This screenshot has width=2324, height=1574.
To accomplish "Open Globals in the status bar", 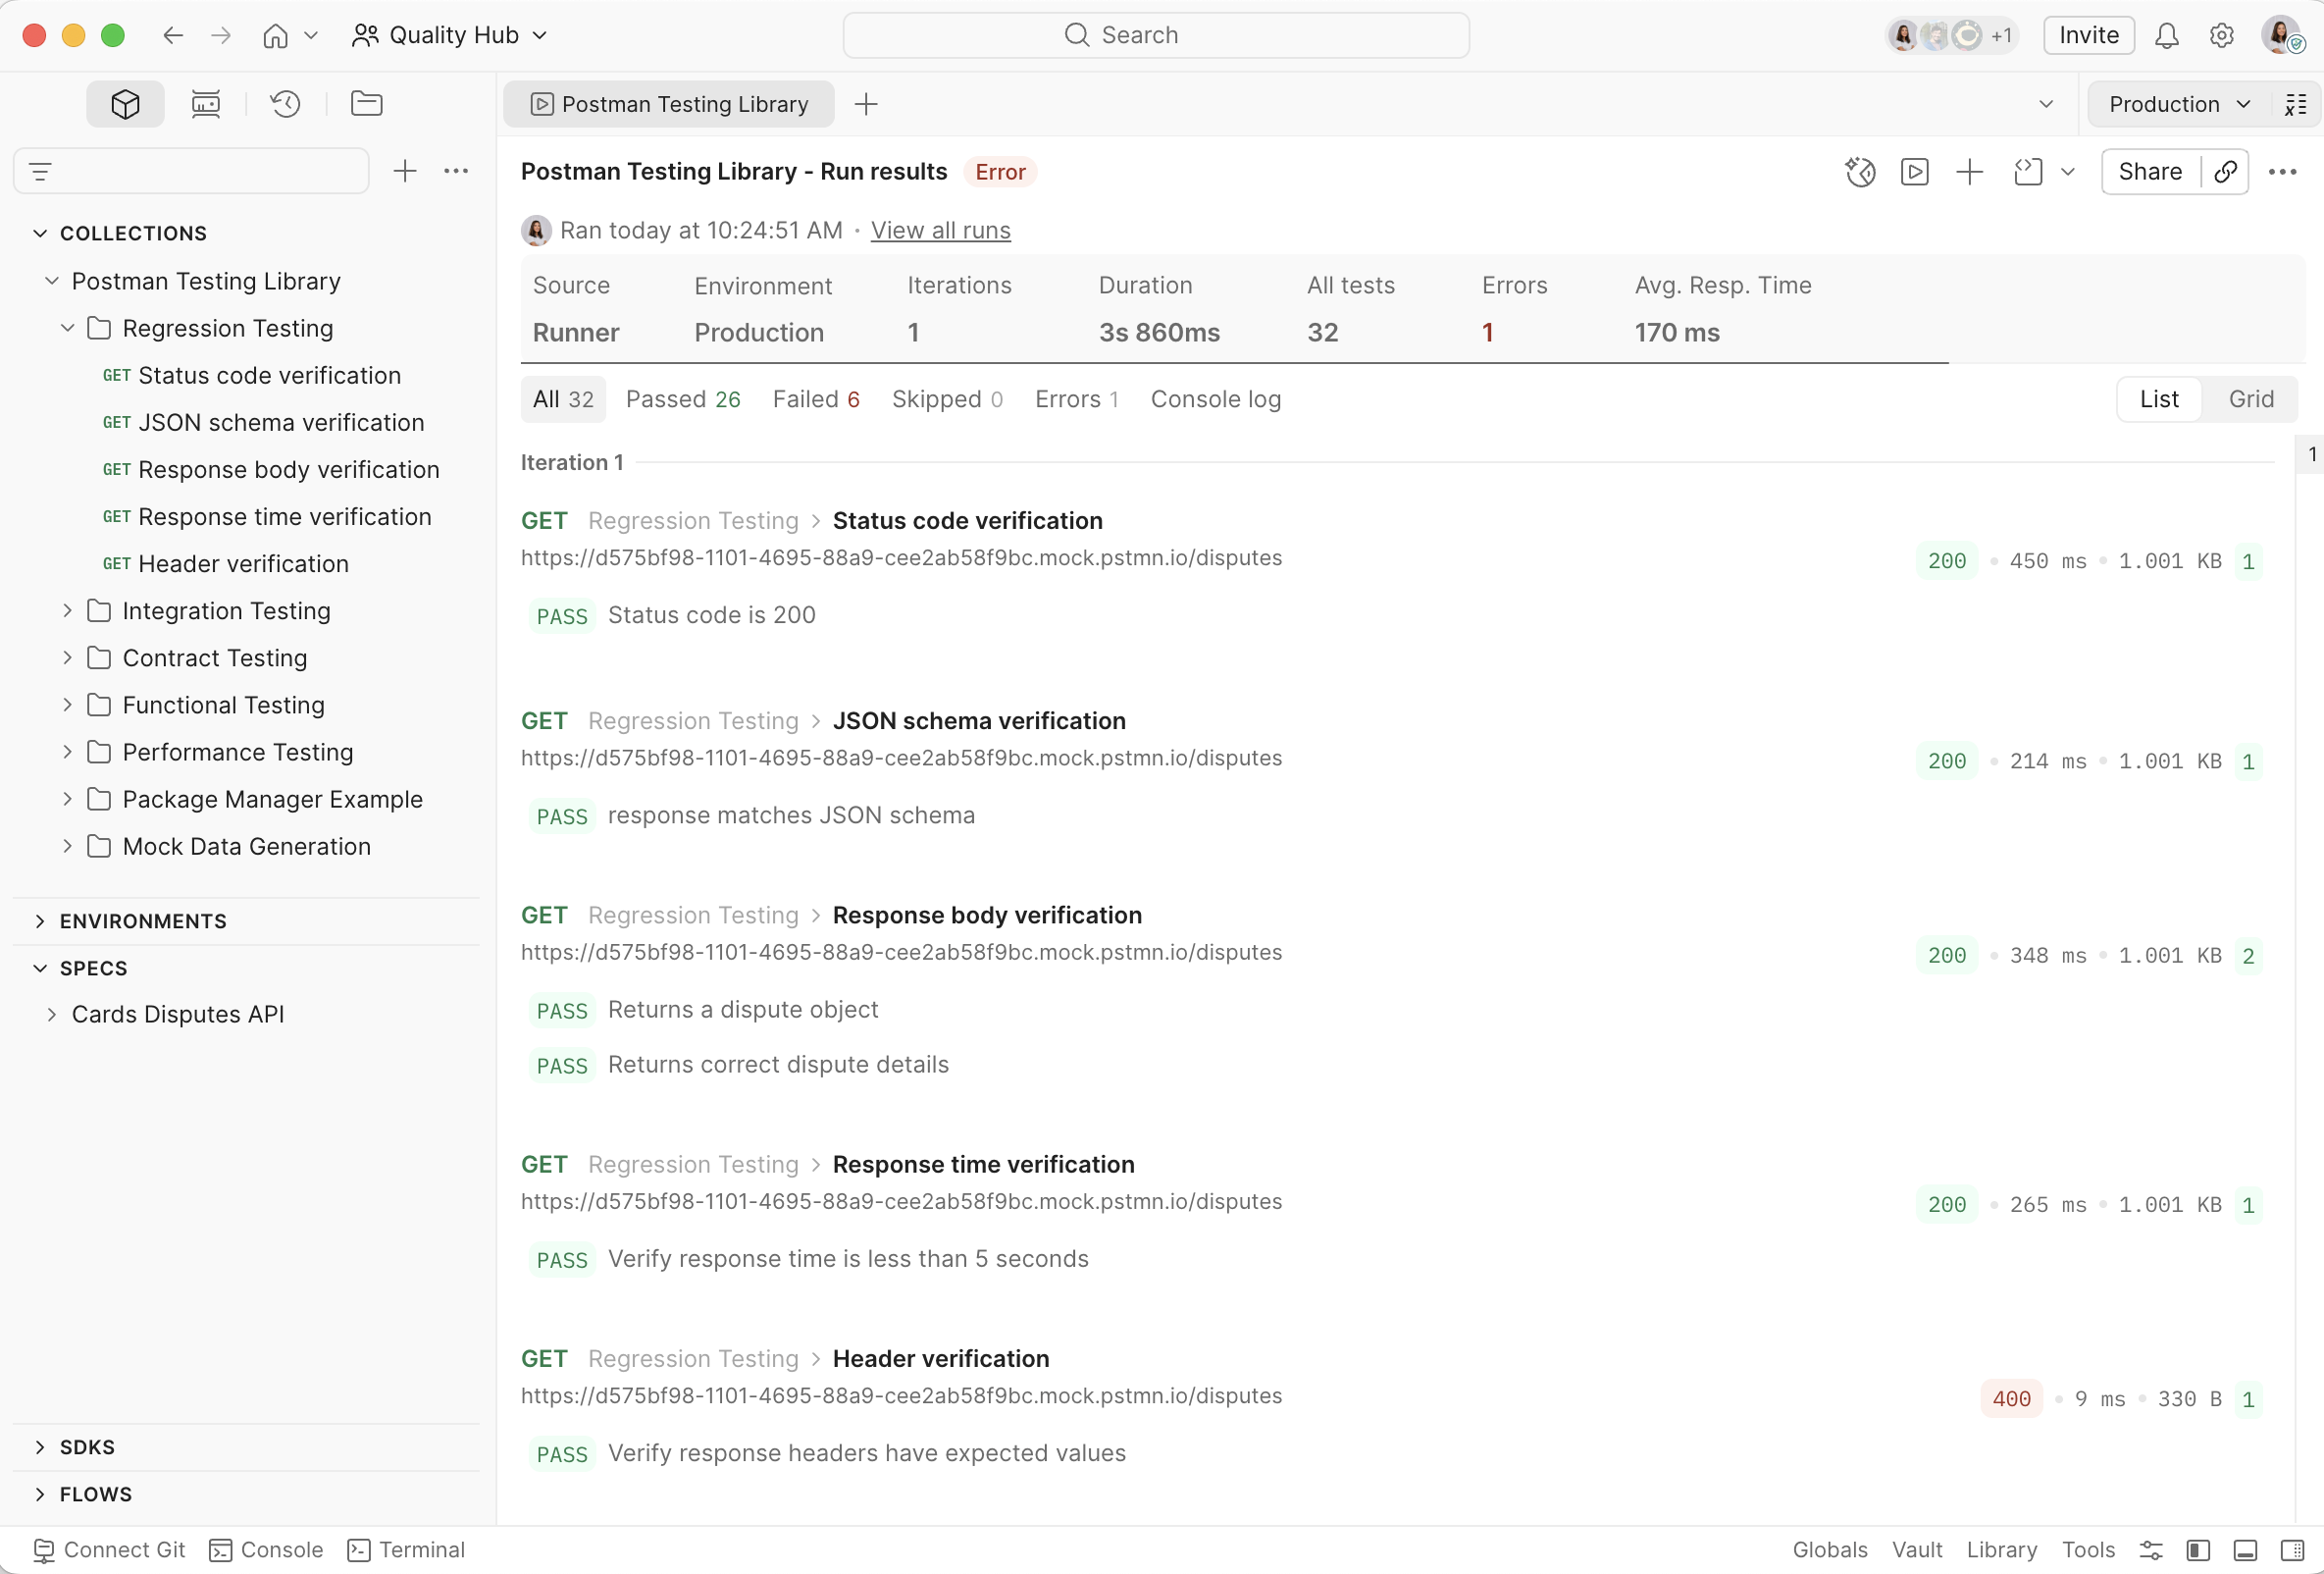I will (x=1829, y=1549).
